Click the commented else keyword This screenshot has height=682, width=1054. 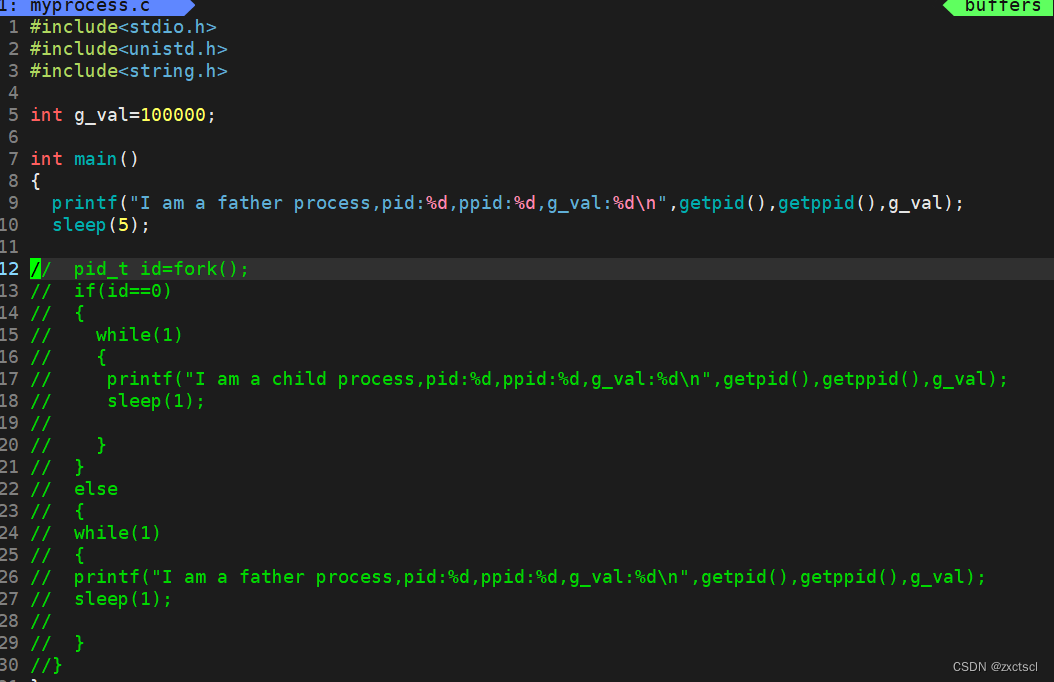(x=96, y=489)
